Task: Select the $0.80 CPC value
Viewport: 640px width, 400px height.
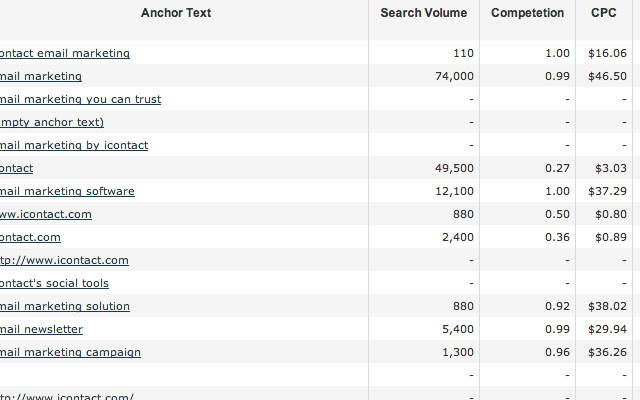Action: click(x=611, y=214)
